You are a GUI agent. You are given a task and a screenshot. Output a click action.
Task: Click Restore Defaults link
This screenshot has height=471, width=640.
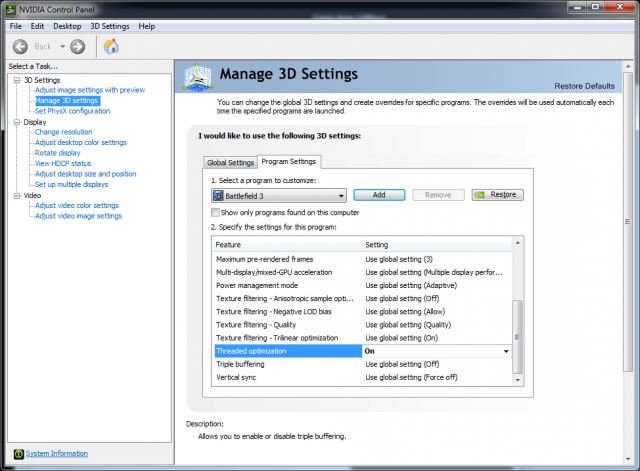point(584,86)
